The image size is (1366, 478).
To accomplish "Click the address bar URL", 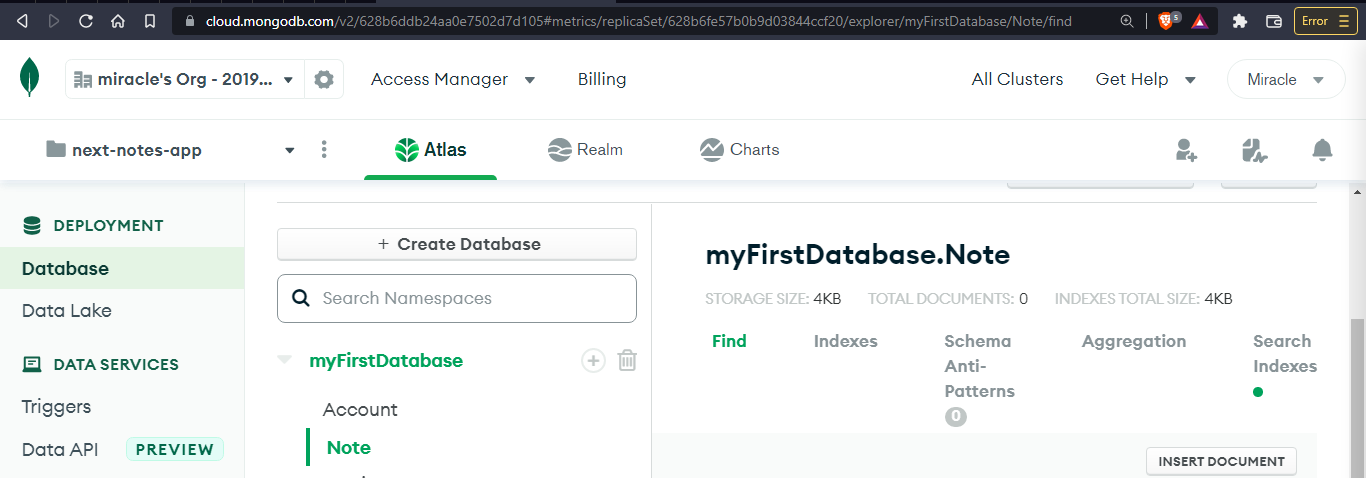I will tap(639, 20).
